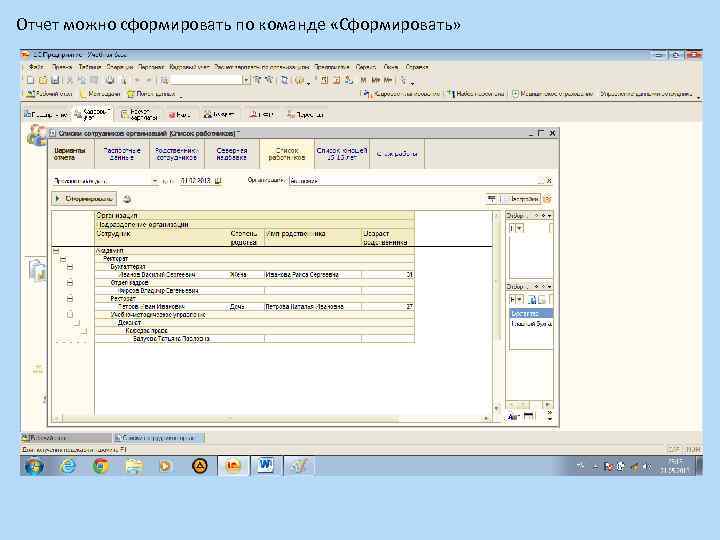Open Google Chrome from taskbar
This screenshot has width=720, height=540.
[x=101, y=466]
